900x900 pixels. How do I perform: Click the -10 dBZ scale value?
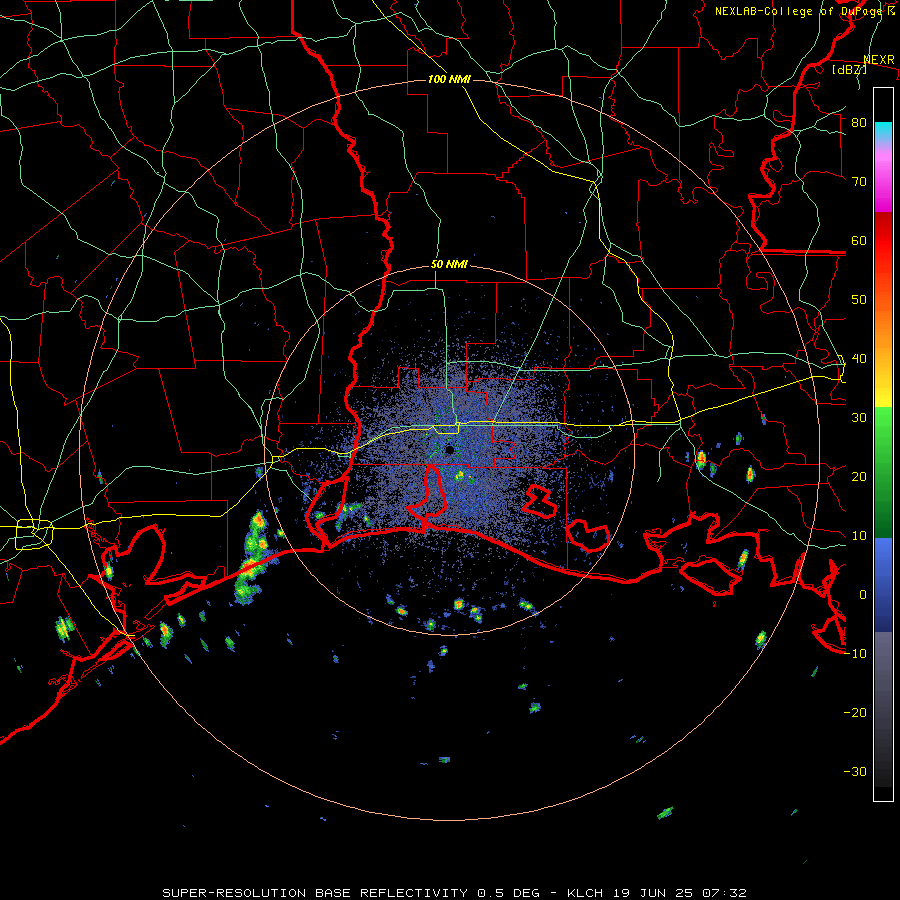(x=855, y=654)
